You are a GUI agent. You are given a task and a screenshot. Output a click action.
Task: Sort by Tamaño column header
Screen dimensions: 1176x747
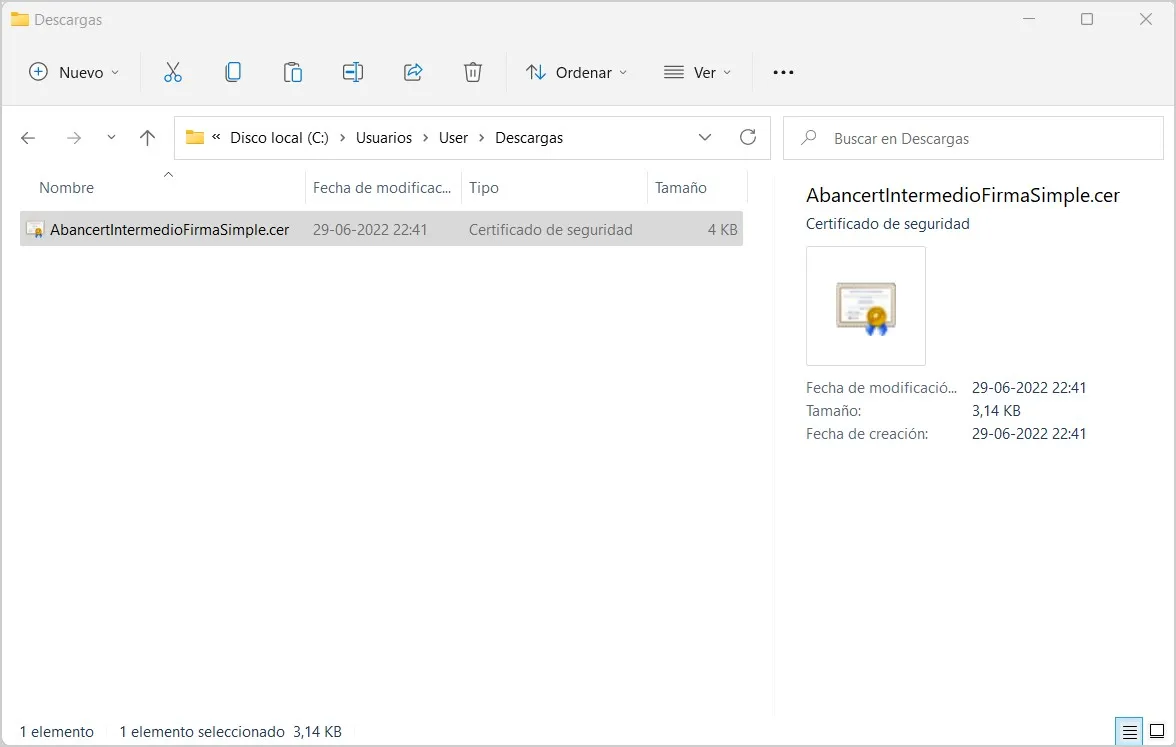point(680,188)
